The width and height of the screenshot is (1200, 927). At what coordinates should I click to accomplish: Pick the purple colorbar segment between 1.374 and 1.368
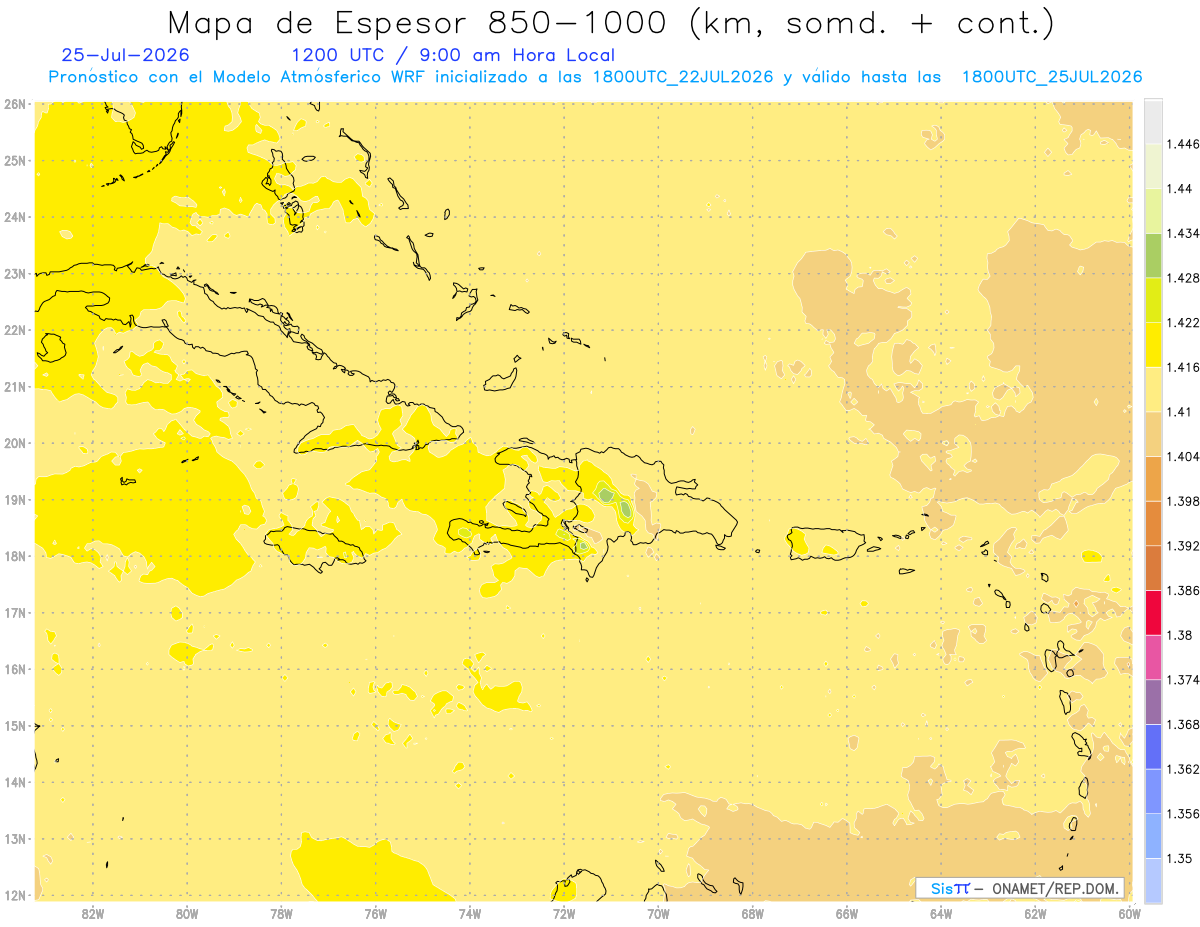coord(1153,702)
